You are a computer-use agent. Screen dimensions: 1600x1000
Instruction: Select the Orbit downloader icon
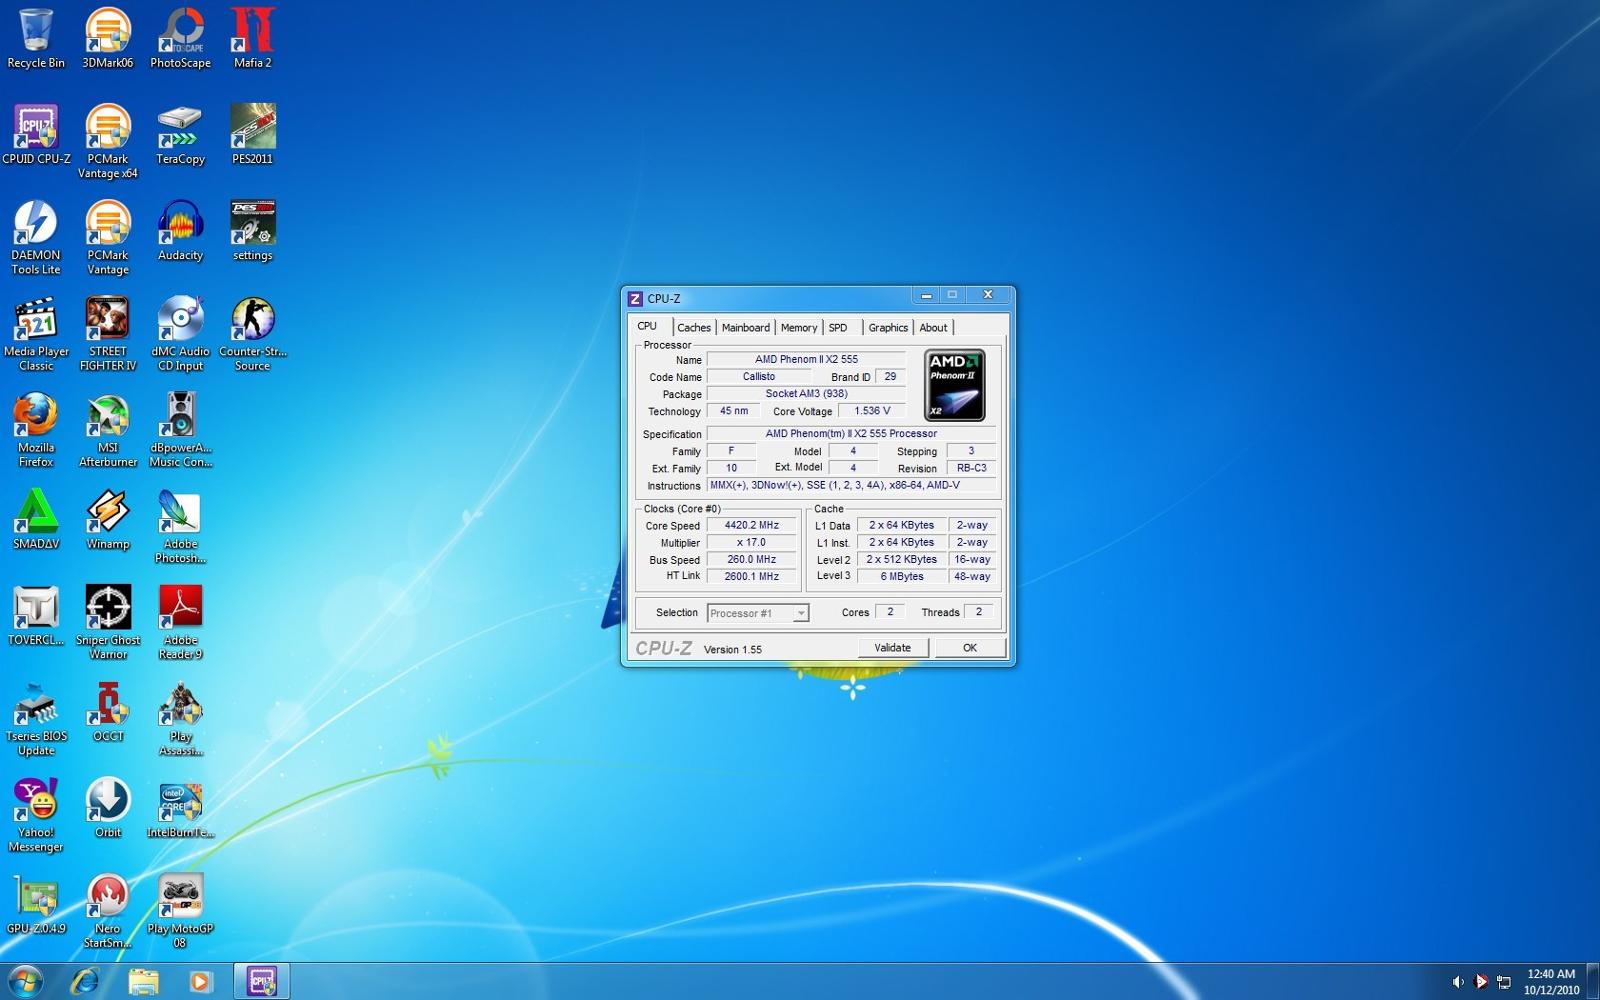coord(108,808)
